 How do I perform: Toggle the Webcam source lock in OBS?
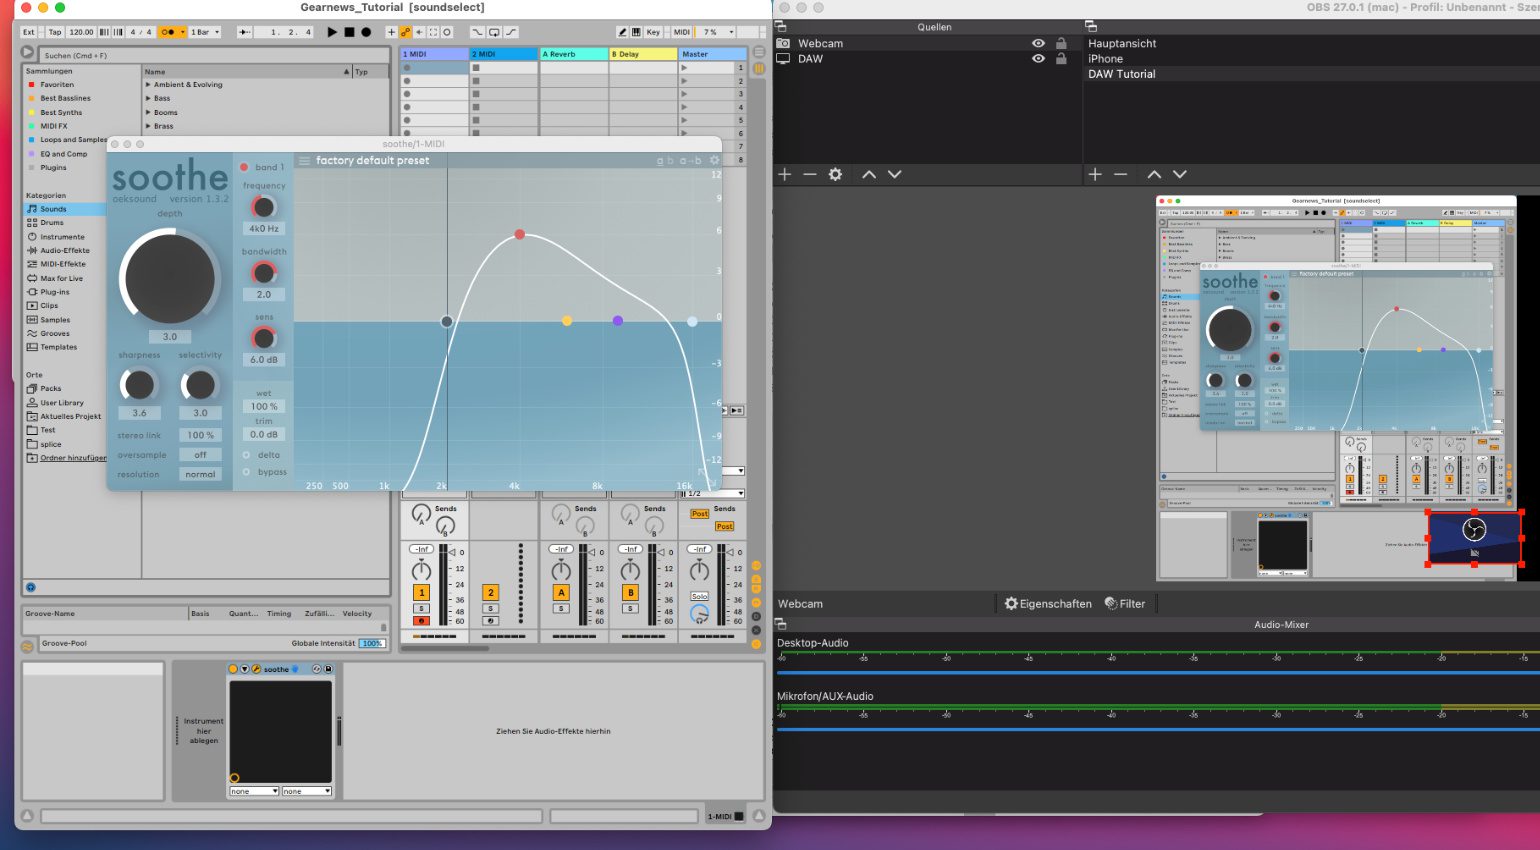(1061, 44)
